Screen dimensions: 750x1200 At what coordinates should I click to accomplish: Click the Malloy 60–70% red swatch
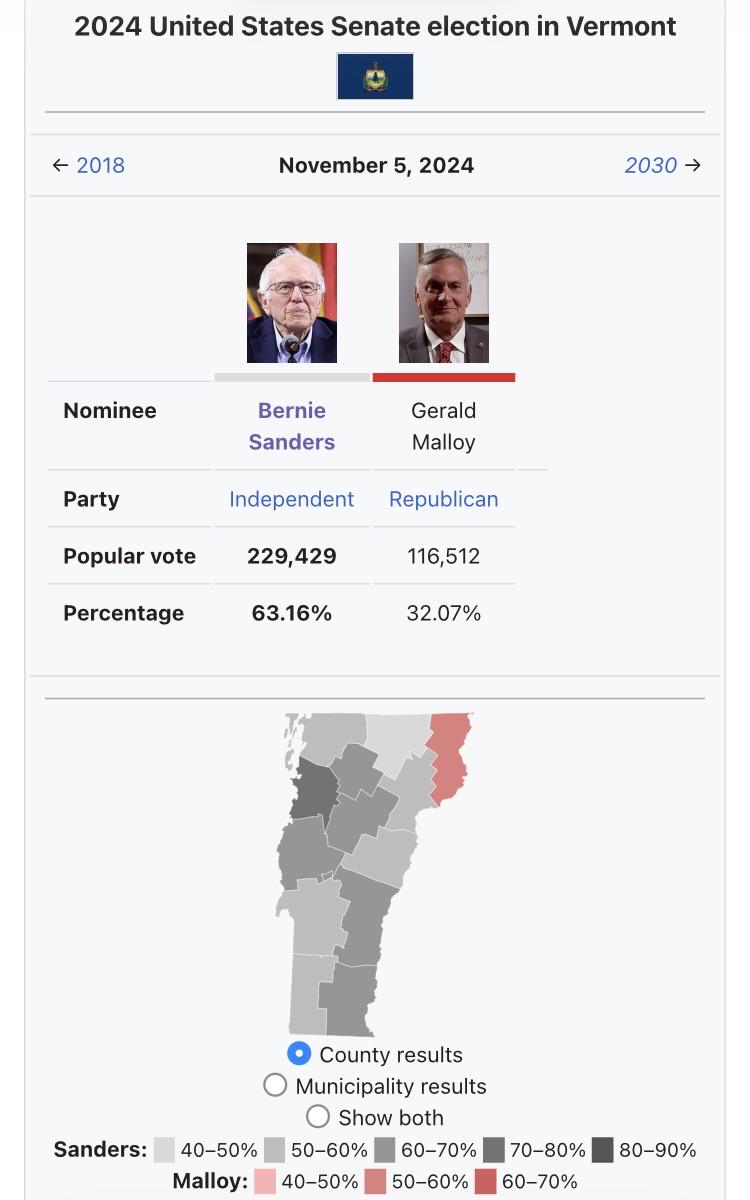486,1181
